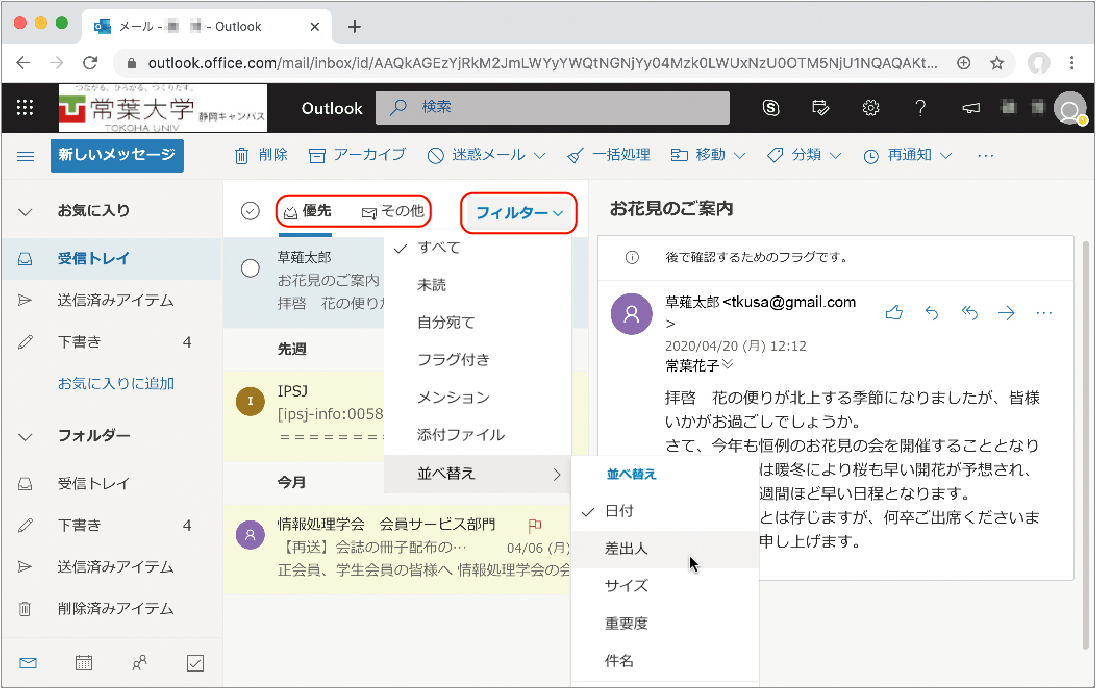Viewport: 1096px width, 689px height.
Task: Click the お気に入りに追加 link
Action: pos(116,383)
